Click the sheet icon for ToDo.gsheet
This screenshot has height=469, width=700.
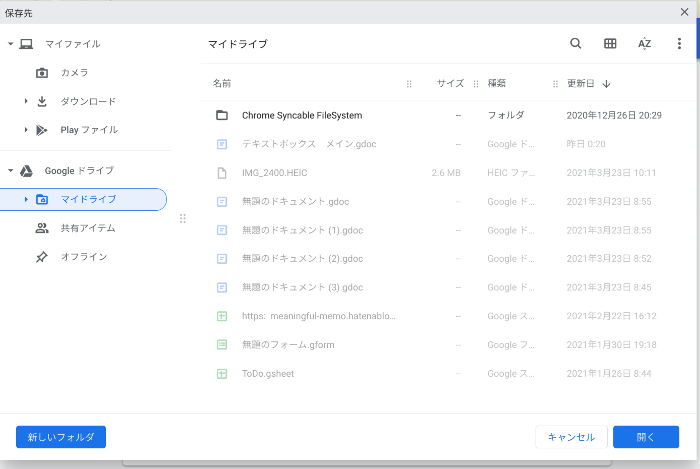222,374
